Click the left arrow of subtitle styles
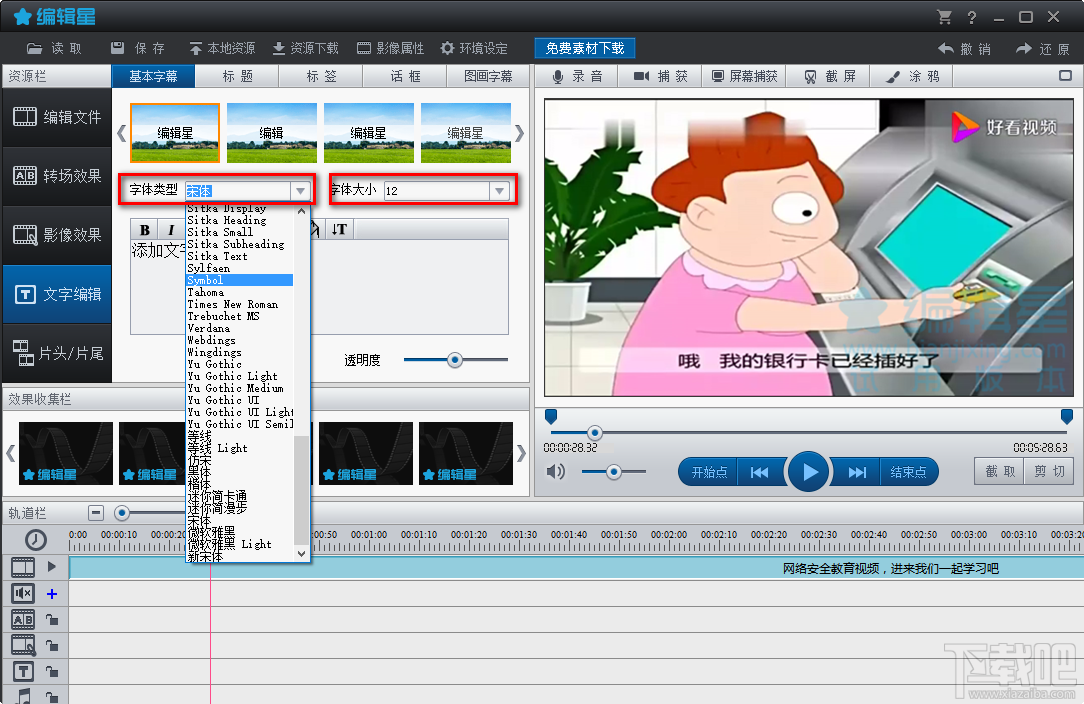 121,133
